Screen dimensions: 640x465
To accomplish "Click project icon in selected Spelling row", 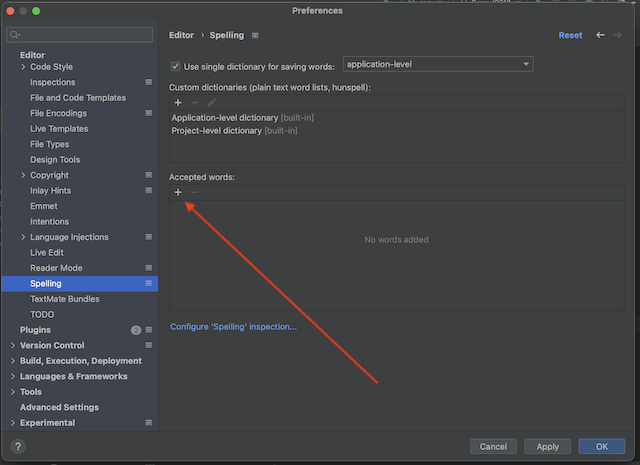I will tap(149, 283).
